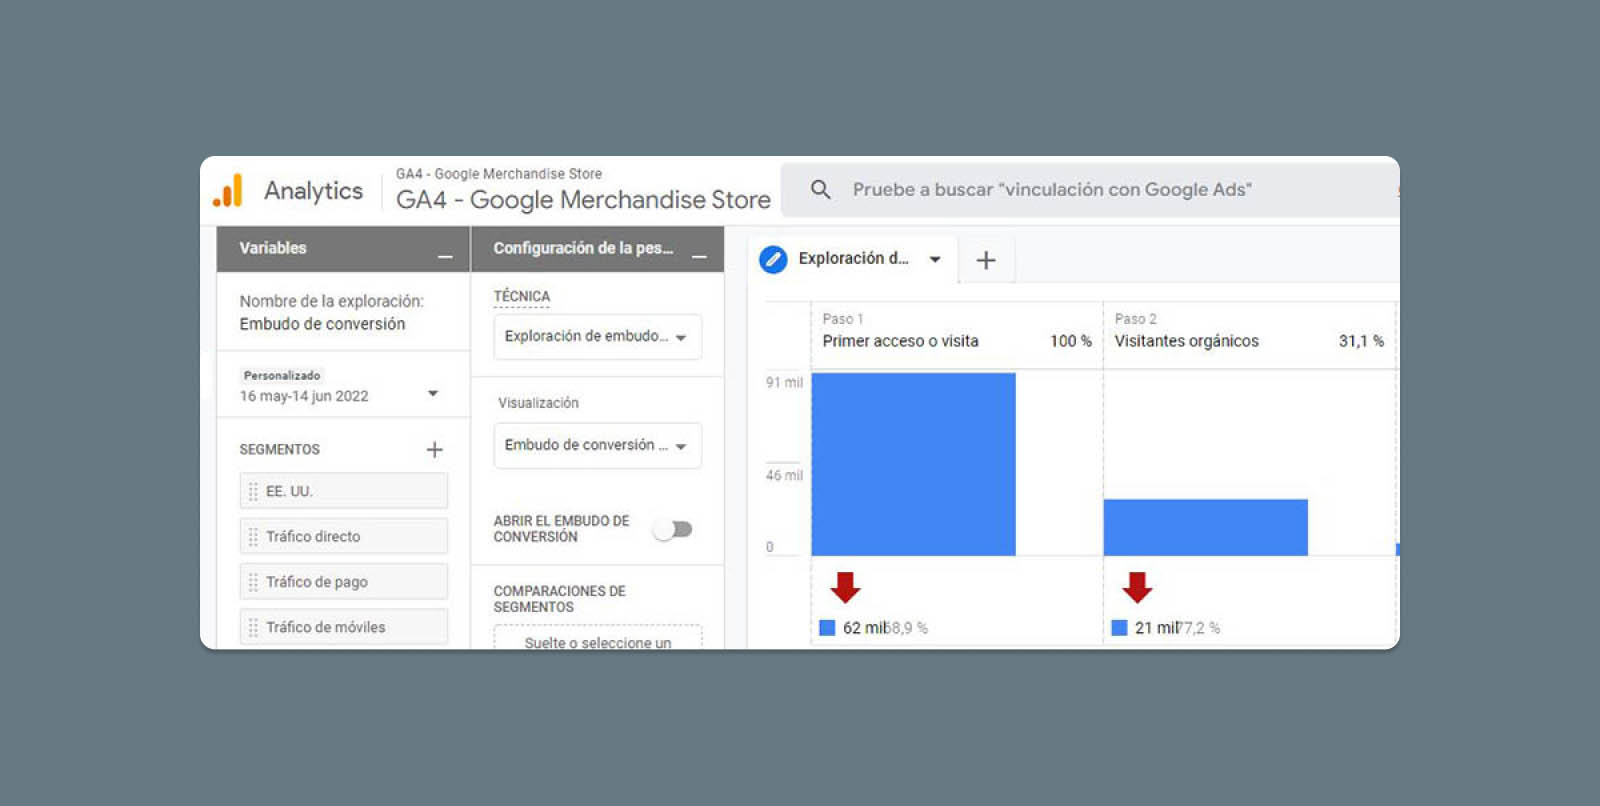Viewport: 1600px width, 806px height.
Task: Click the pencil edit icon on tab
Action: coord(773,259)
